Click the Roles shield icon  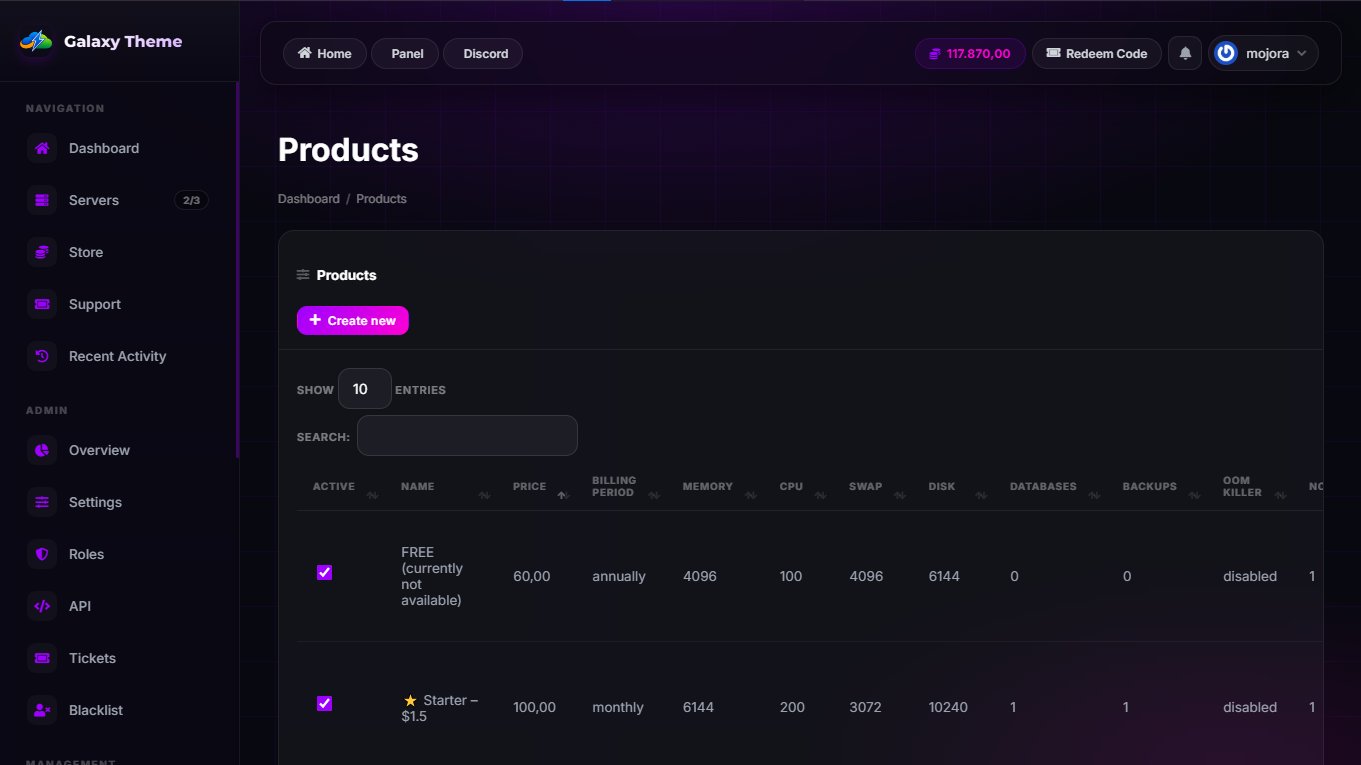[42, 555]
